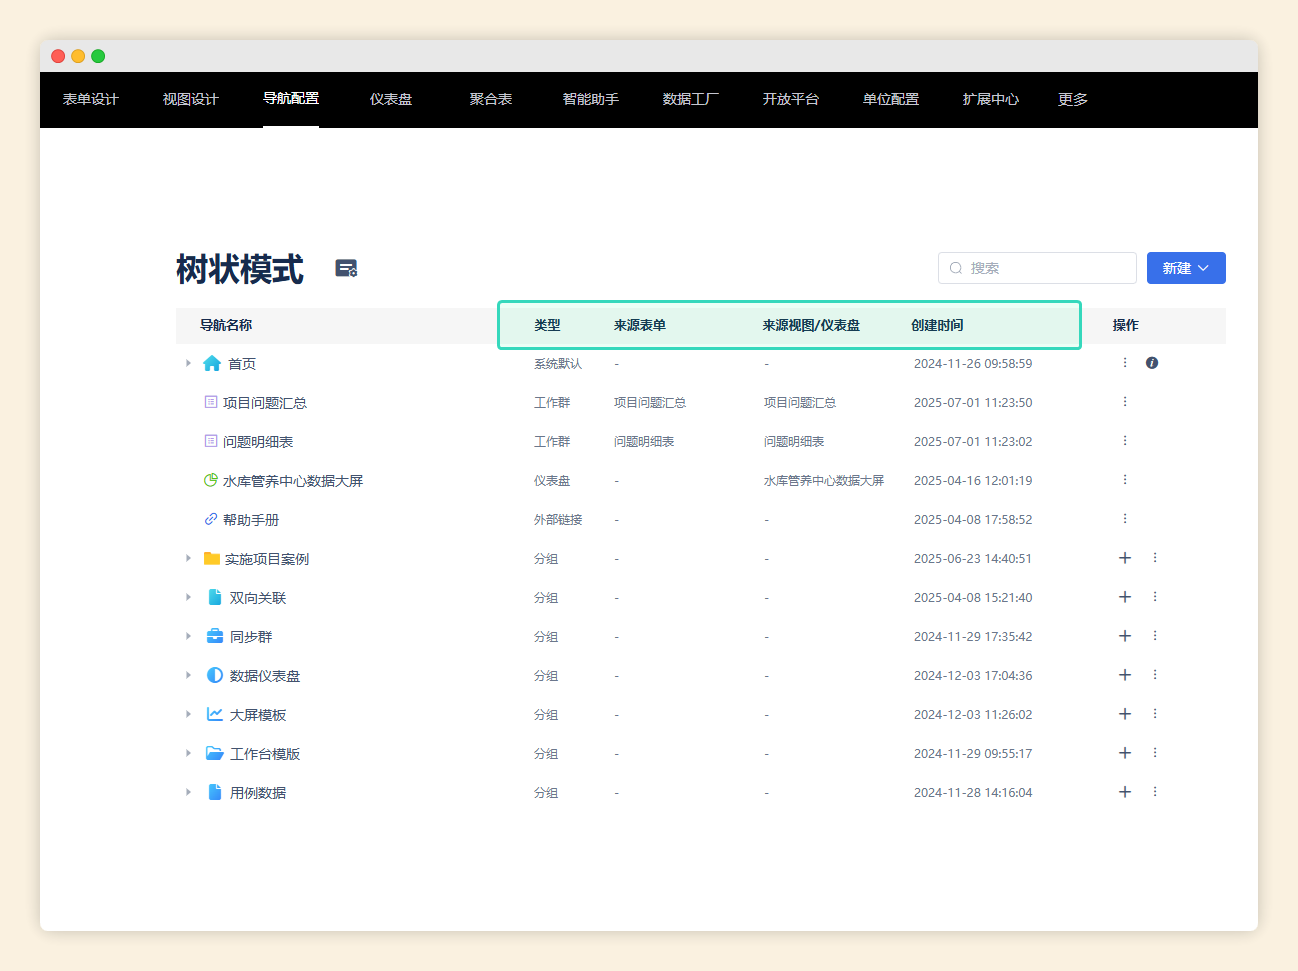Image resolution: width=1298 pixels, height=971 pixels.
Task: Expand the 首页 tree node
Action: coord(188,363)
